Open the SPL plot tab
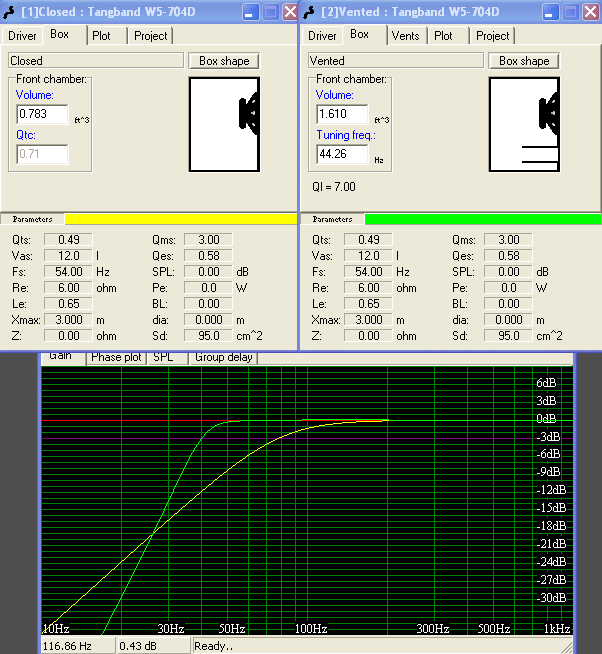The width and height of the screenshot is (602, 654). (167, 357)
